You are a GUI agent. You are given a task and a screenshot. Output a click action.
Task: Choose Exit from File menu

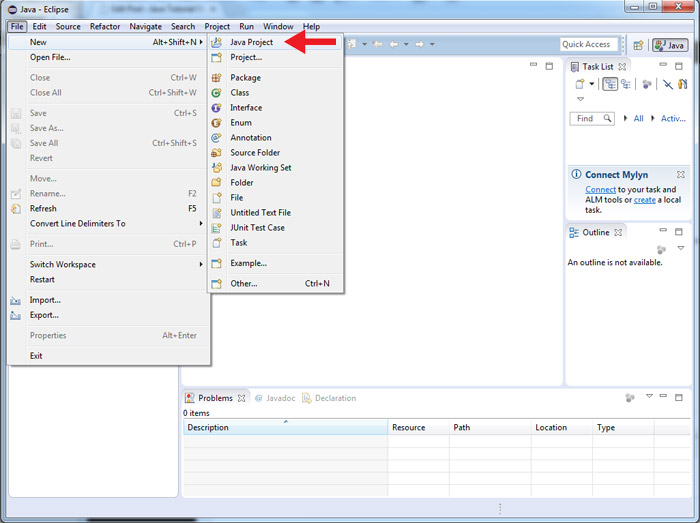tap(108, 356)
